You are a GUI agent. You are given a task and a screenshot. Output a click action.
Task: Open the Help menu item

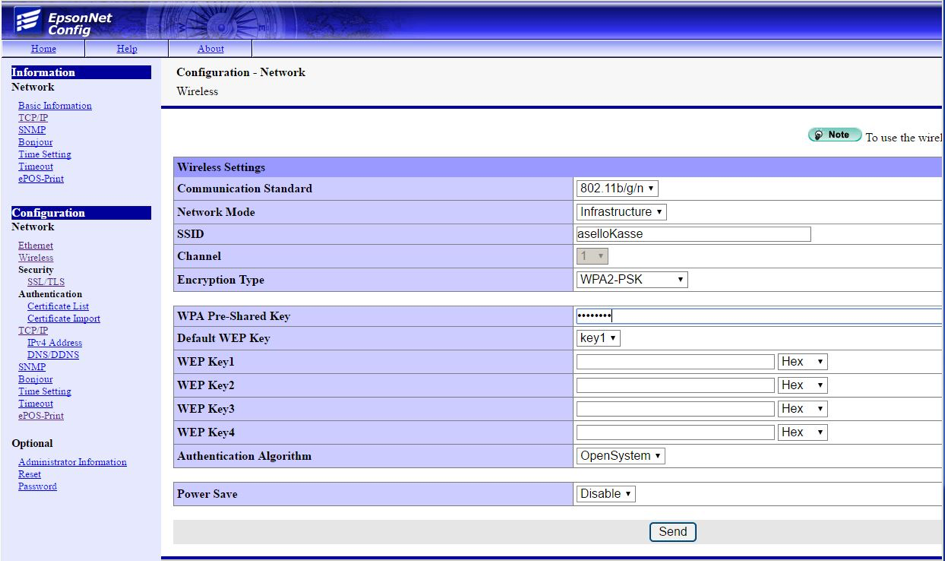[x=127, y=48]
